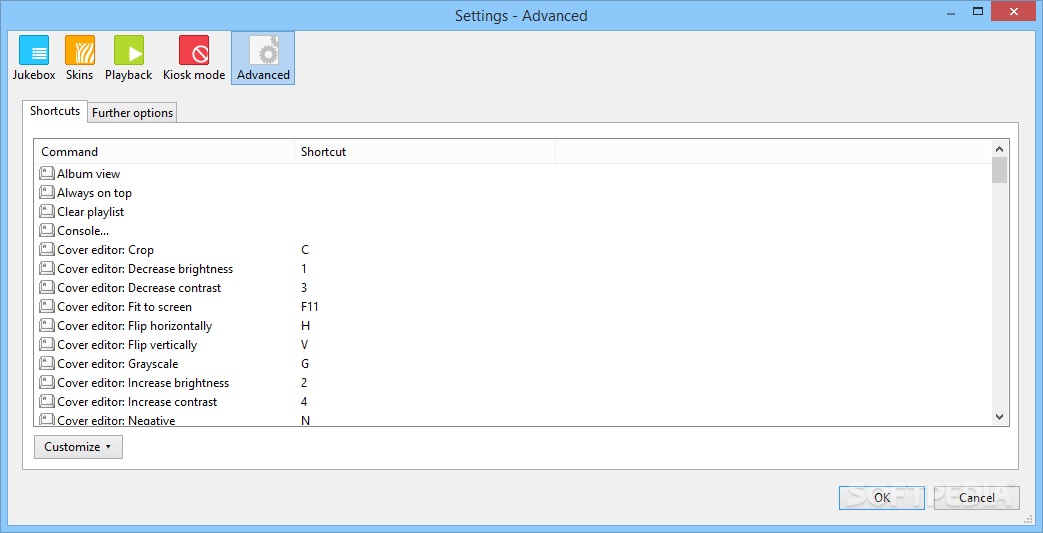Click shortcut value "1" for Decrease brightness
Screen dimensions: 1043x533
304,269
